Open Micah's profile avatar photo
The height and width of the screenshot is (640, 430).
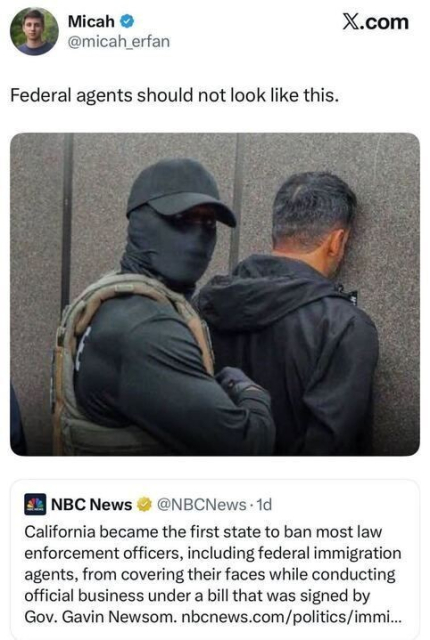[x=34, y=31]
